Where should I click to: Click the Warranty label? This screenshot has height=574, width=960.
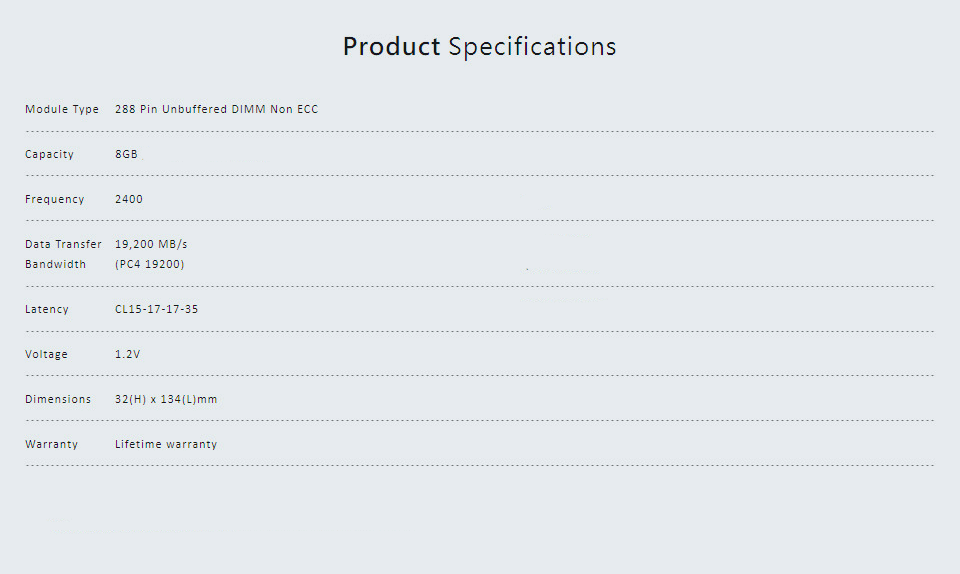[51, 444]
